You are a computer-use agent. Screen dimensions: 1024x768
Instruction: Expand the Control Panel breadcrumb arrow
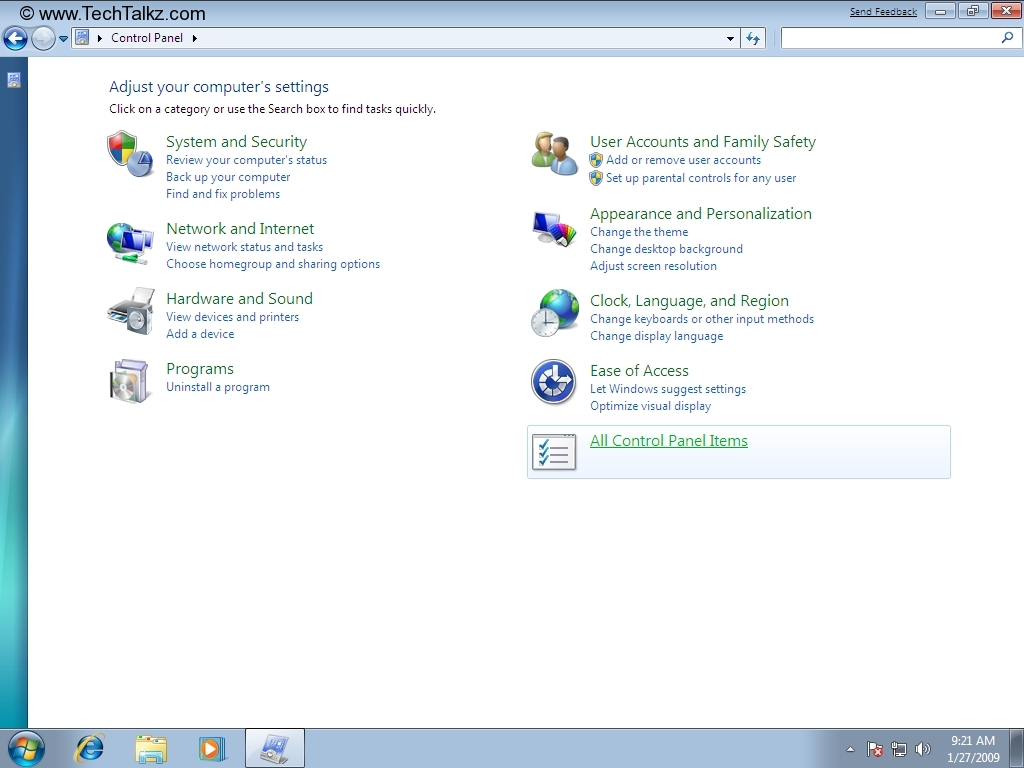coord(194,38)
